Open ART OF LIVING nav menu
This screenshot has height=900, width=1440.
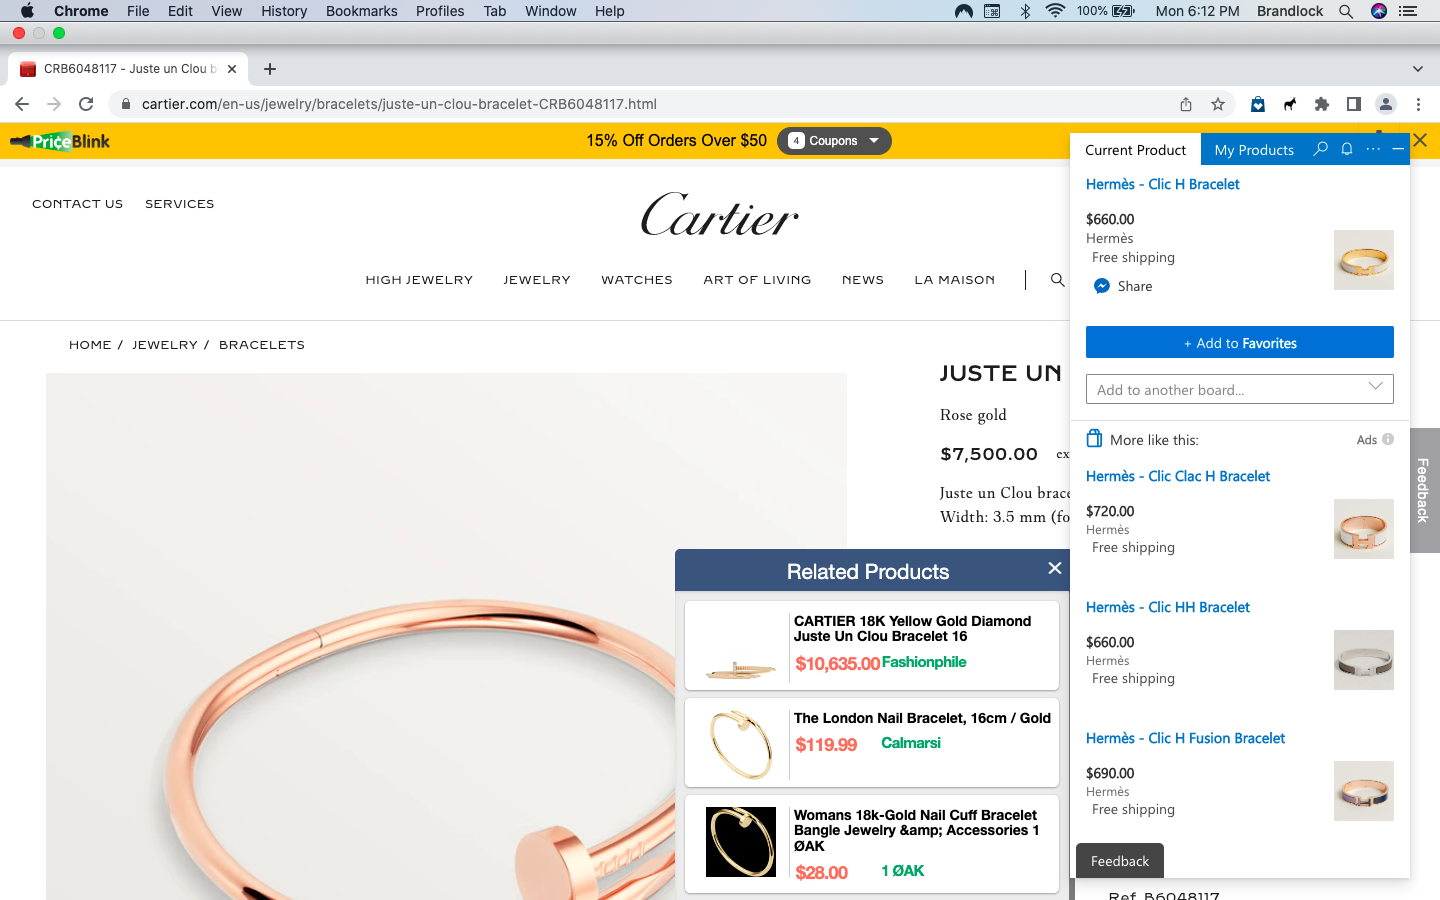point(757,280)
